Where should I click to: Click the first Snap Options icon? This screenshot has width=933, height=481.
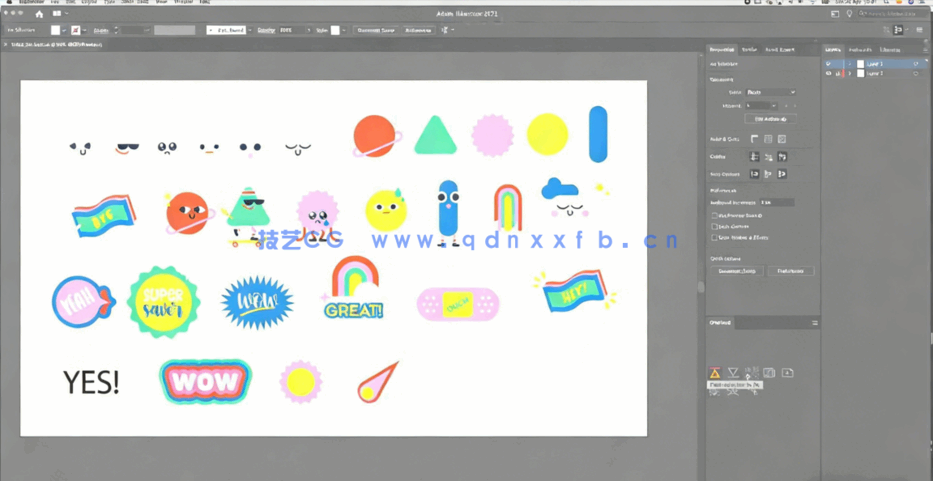coord(755,174)
